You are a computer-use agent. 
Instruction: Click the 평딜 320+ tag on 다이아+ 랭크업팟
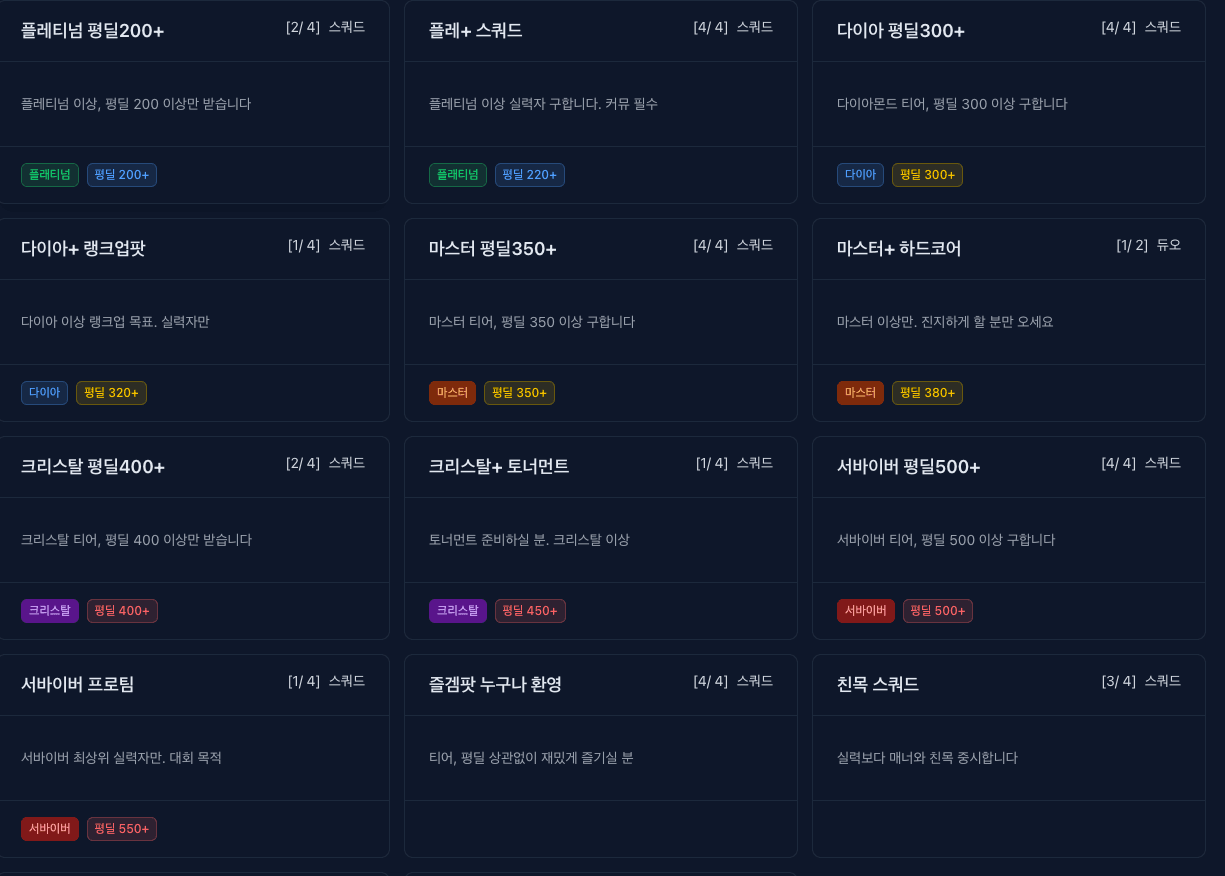pos(111,392)
